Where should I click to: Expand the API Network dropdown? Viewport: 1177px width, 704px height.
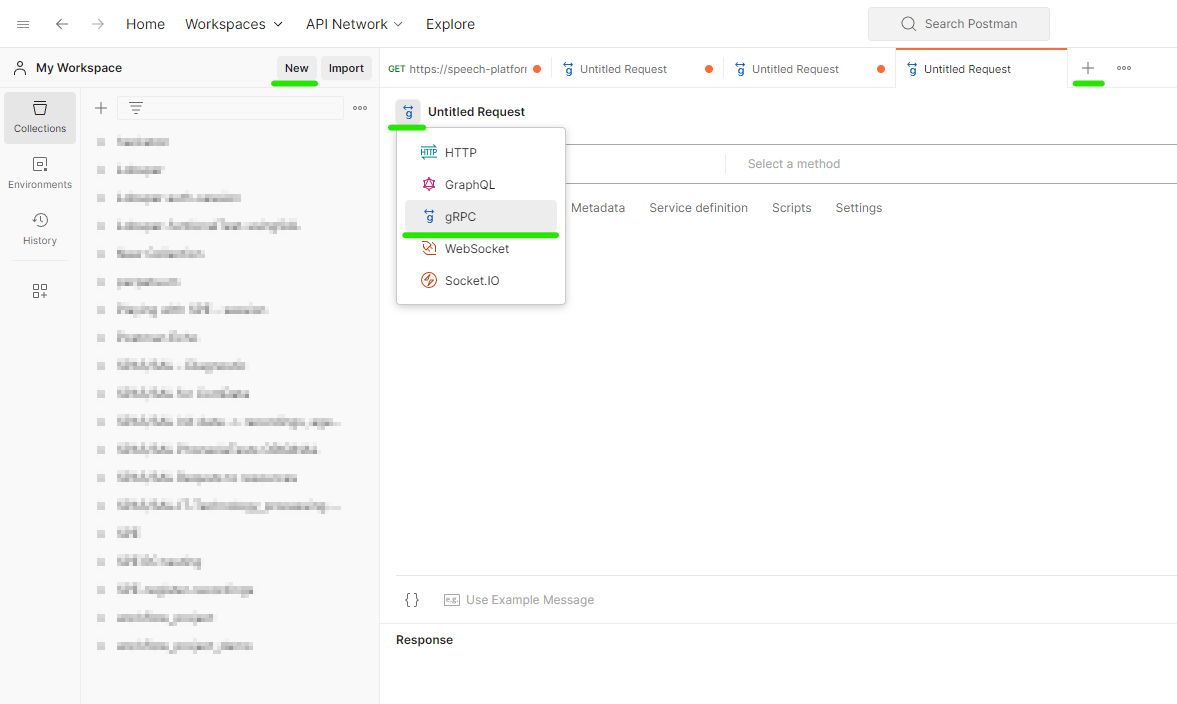point(354,24)
